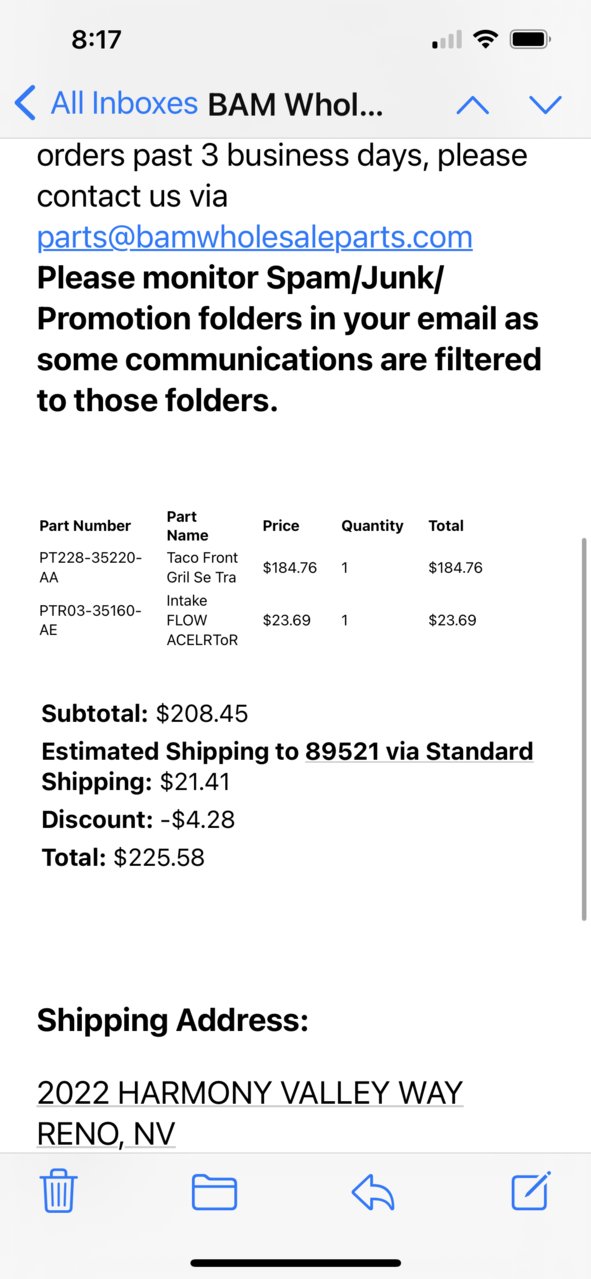
Task: Tap the cellular signal bars indicator
Action: point(447,41)
